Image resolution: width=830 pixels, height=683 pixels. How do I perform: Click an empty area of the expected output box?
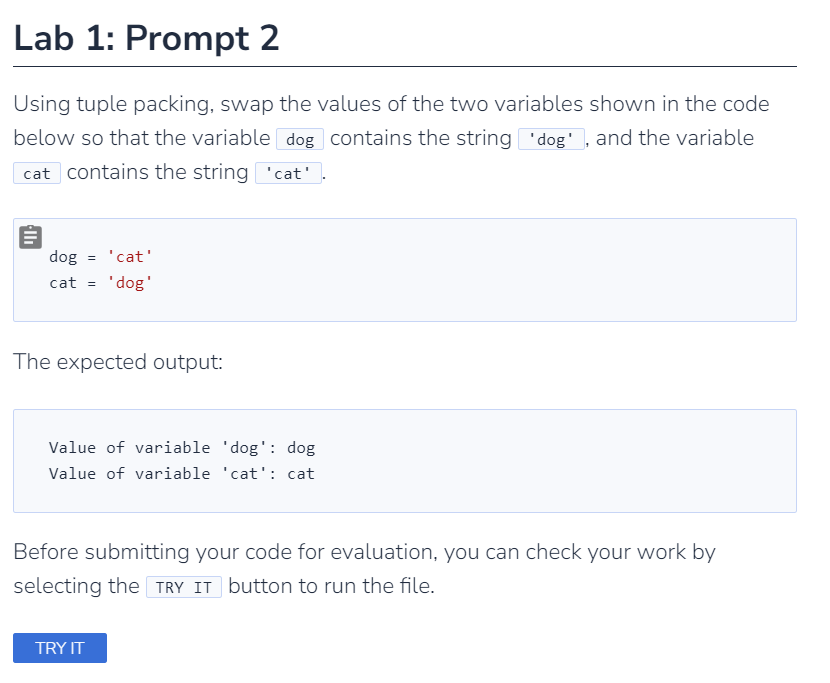(x=556, y=461)
